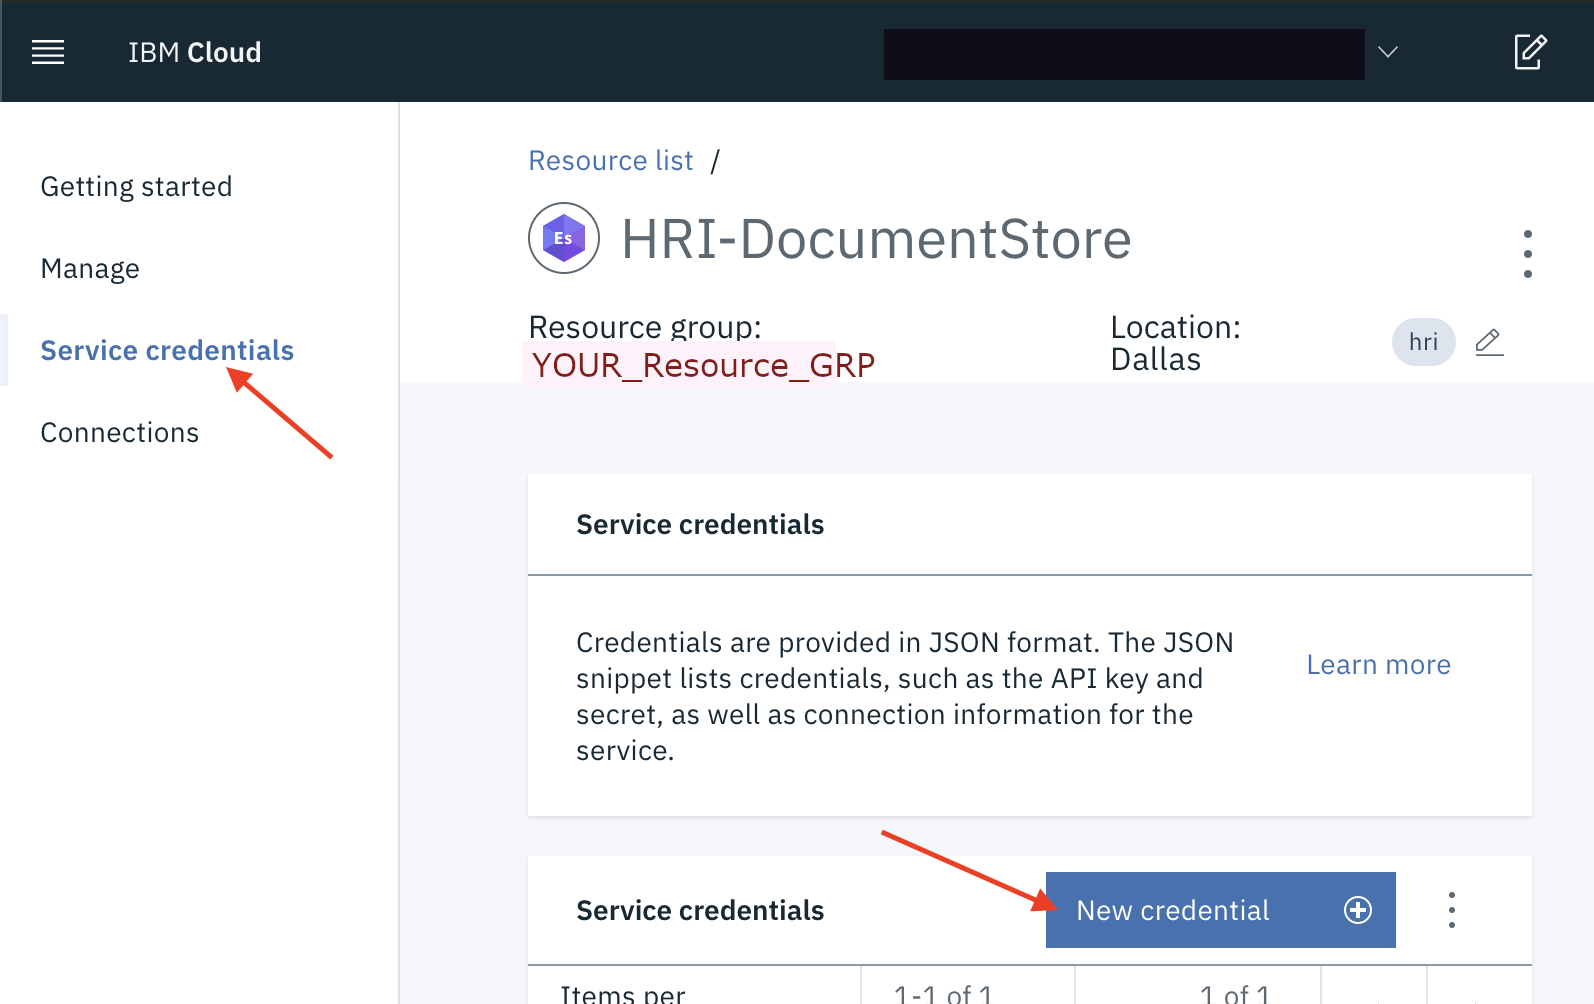Image resolution: width=1594 pixels, height=1004 pixels.
Task: Go to Manage section
Action: tap(90, 269)
